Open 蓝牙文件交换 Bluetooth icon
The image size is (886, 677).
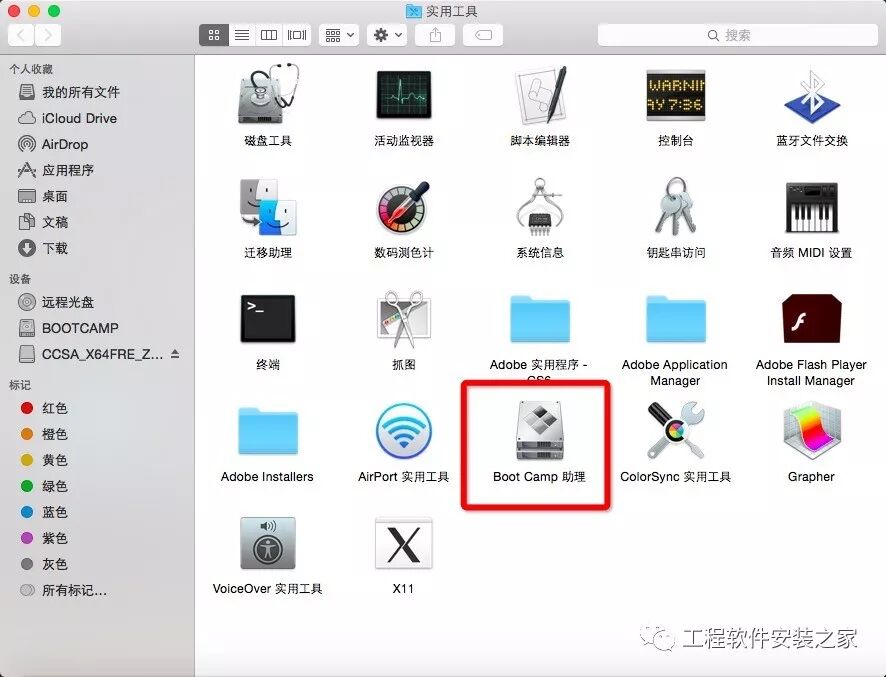(x=812, y=96)
